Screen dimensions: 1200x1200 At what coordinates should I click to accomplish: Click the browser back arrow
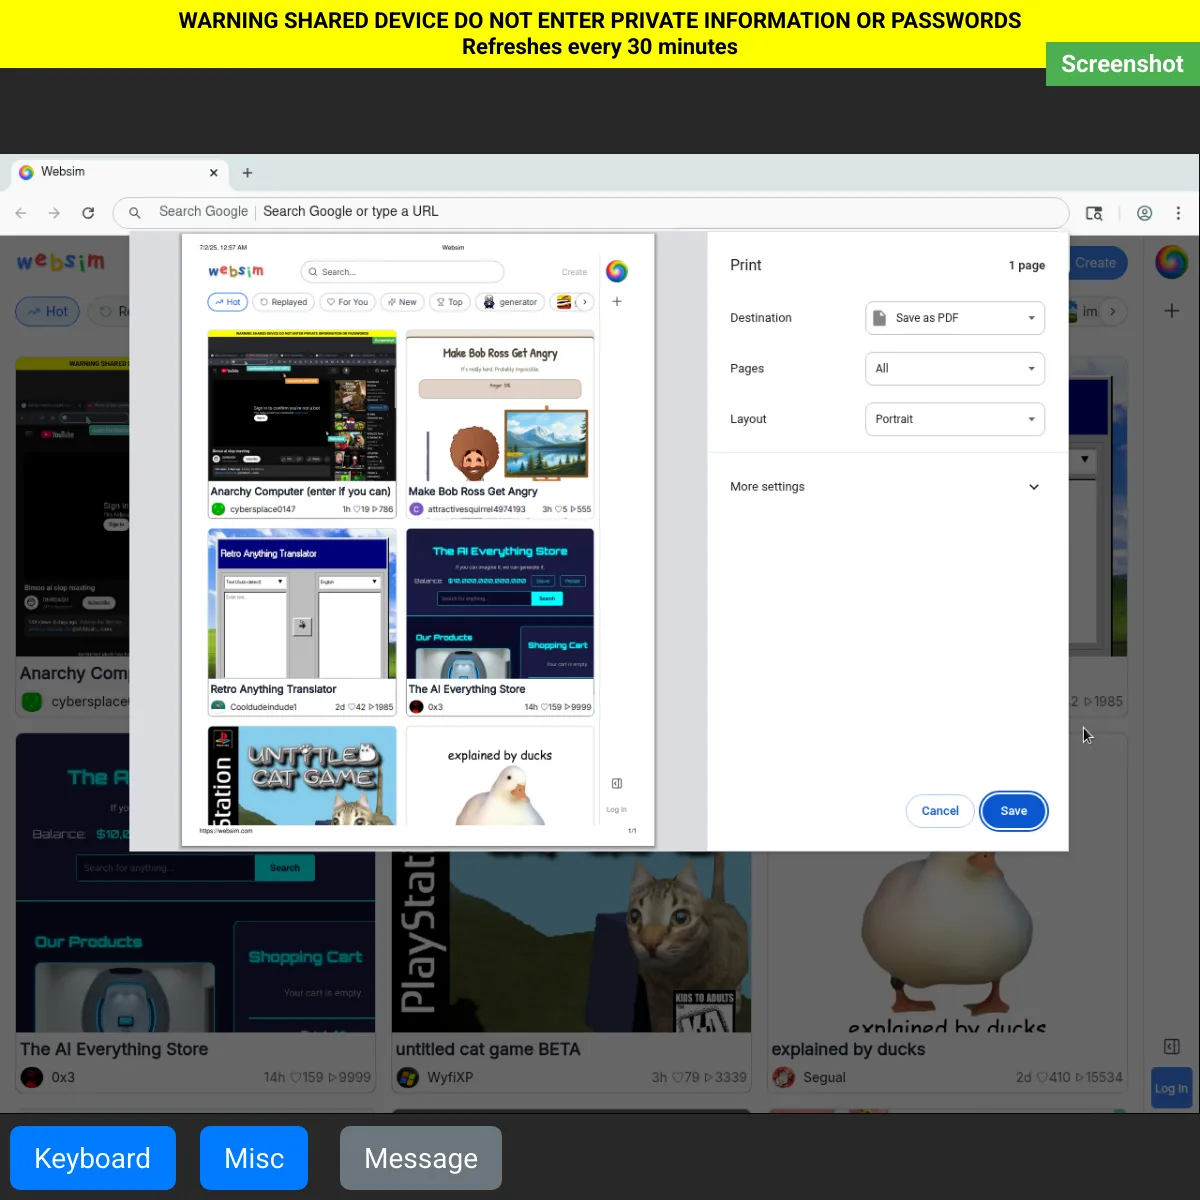point(21,213)
